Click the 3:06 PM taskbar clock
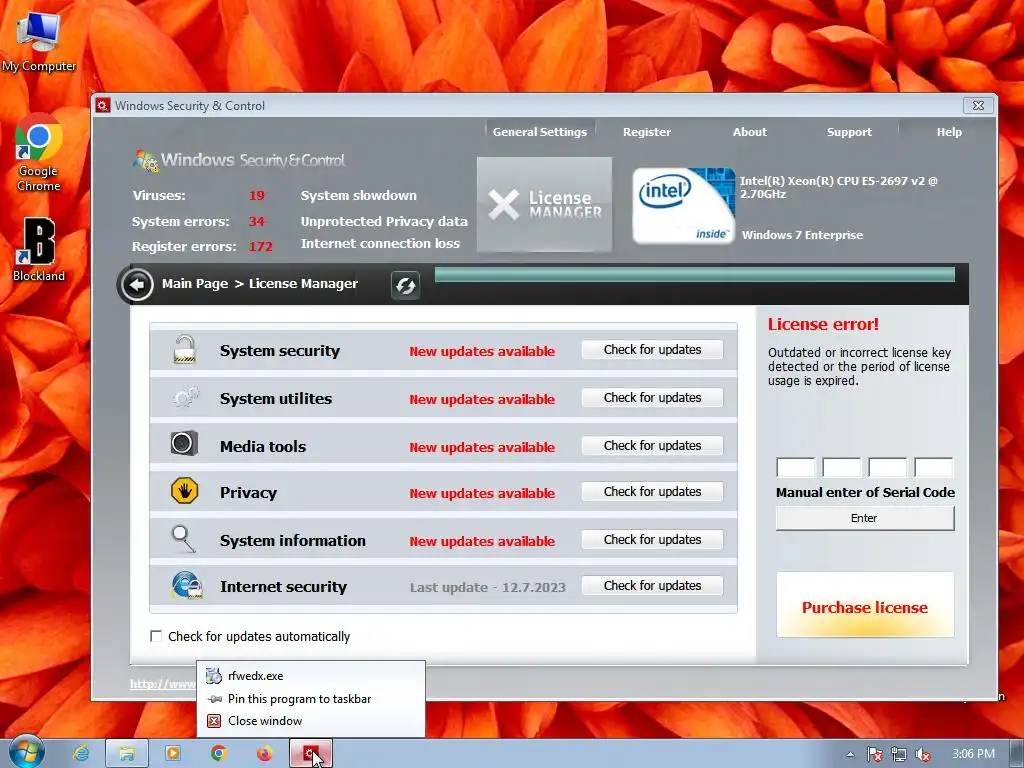Screen dimensions: 1024x768 973,754
